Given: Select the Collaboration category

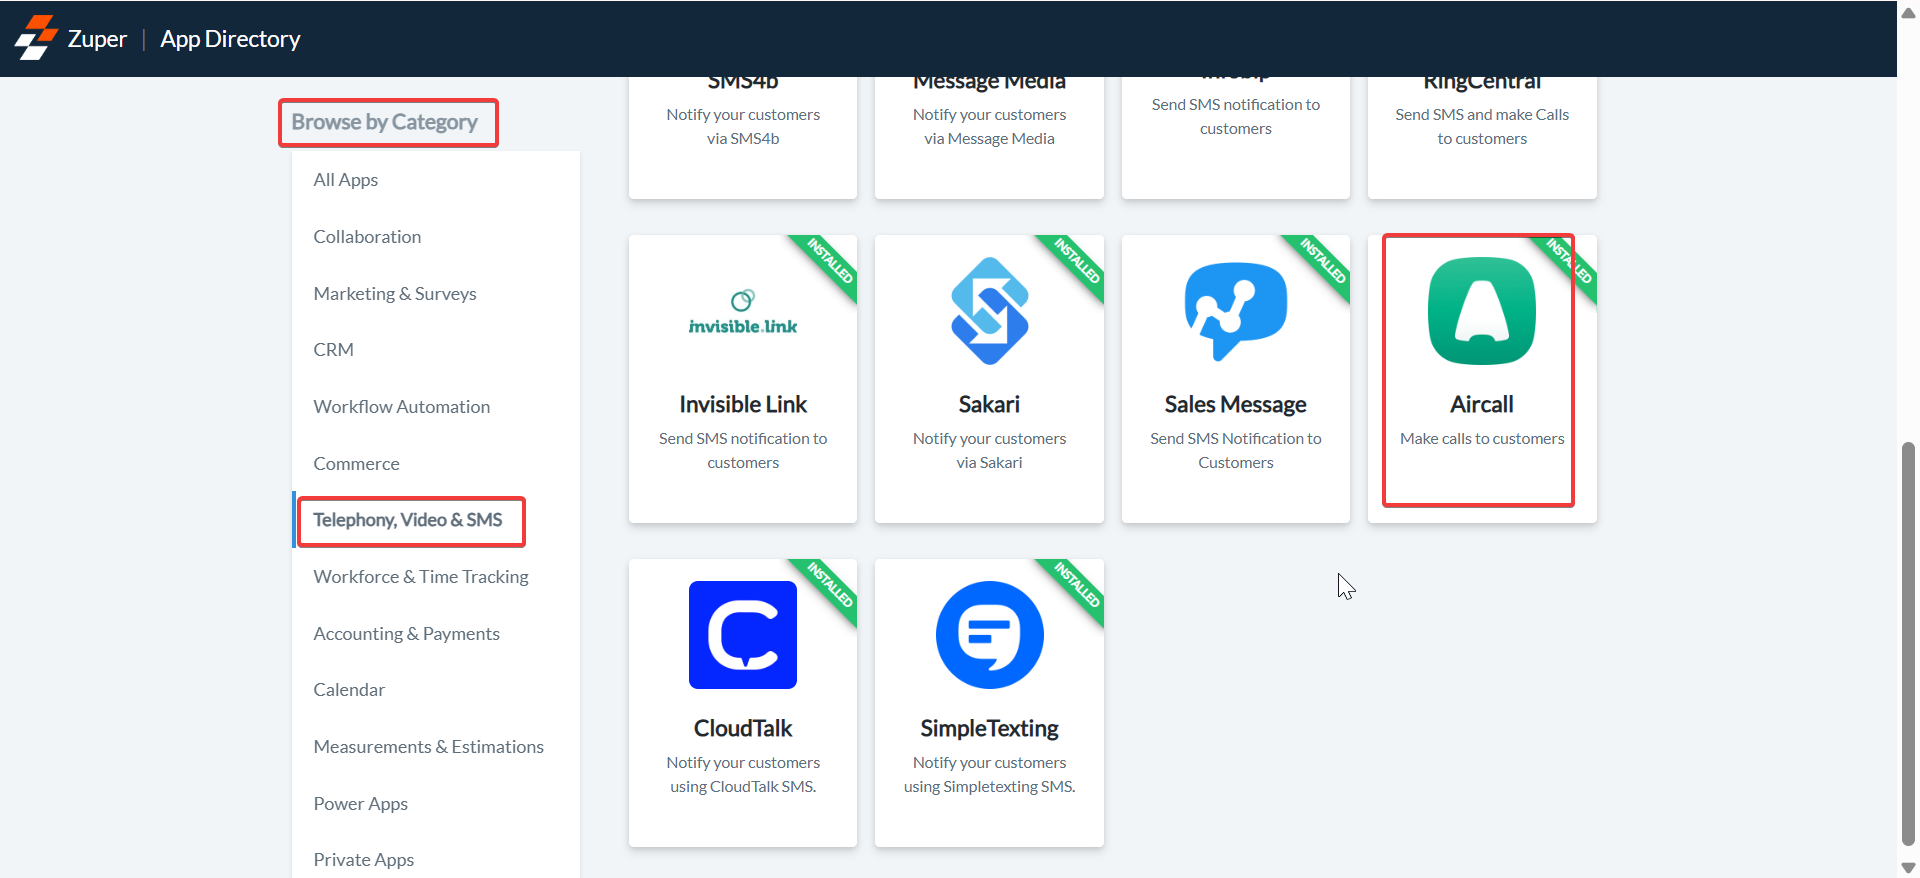Looking at the screenshot, I should (367, 237).
